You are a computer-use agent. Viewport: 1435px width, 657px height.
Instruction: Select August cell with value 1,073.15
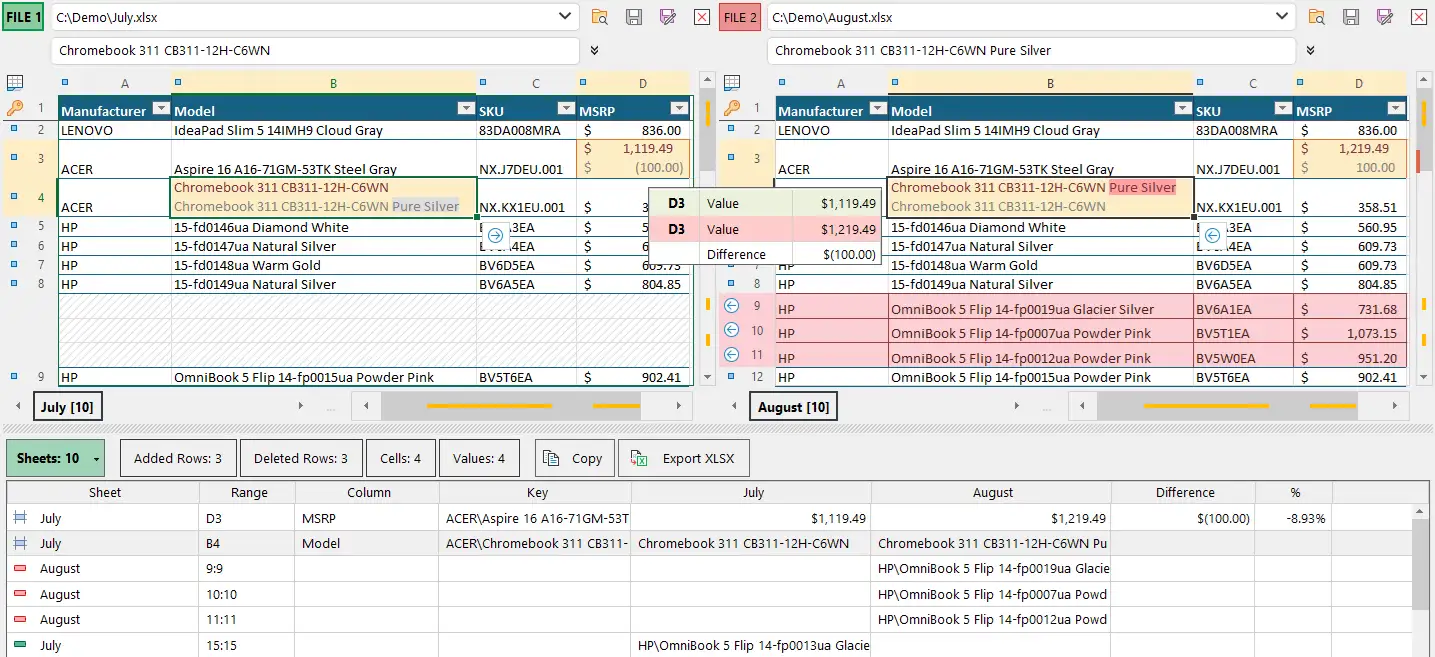click(1350, 333)
